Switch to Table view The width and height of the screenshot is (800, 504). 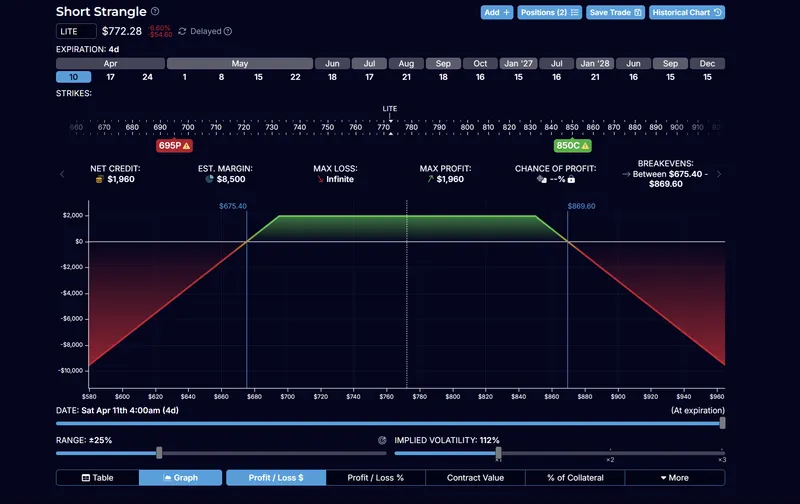click(x=97, y=478)
